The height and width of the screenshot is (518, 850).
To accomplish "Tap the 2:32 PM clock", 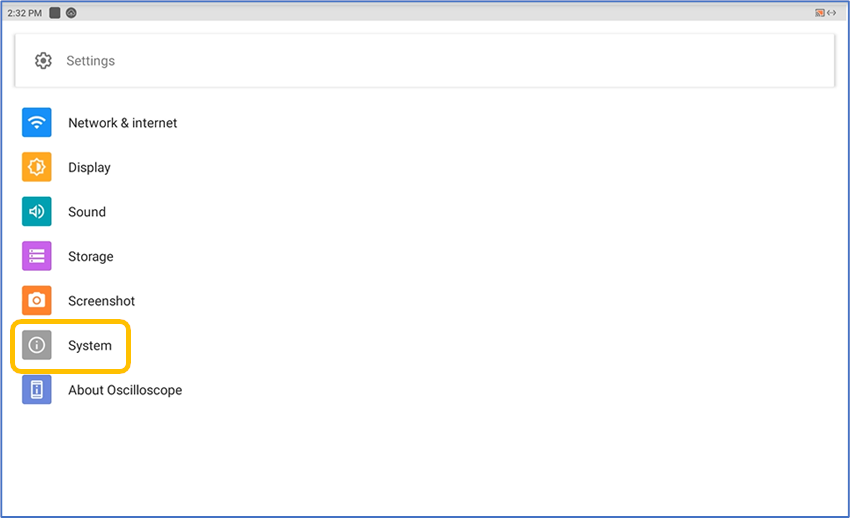I will coord(24,13).
